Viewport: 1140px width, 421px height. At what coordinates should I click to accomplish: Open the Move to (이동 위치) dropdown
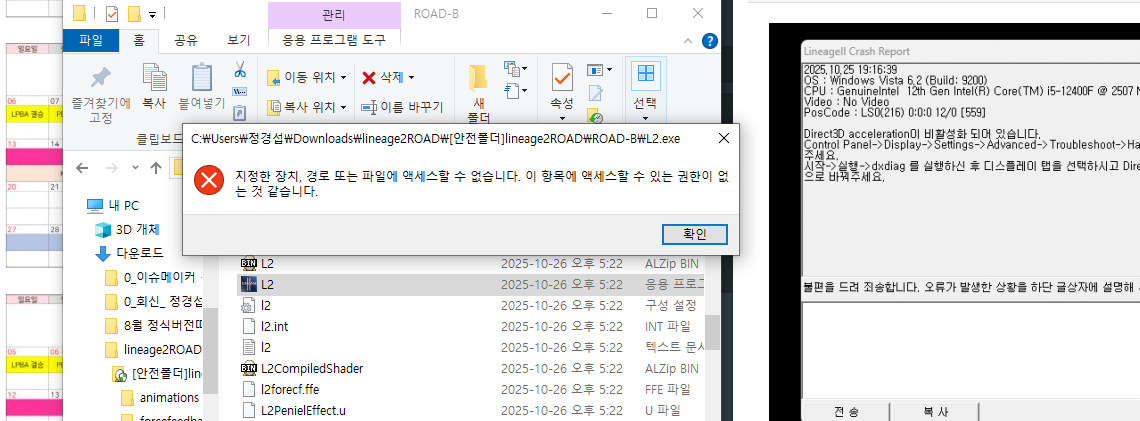pyautogui.click(x=307, y=77)
